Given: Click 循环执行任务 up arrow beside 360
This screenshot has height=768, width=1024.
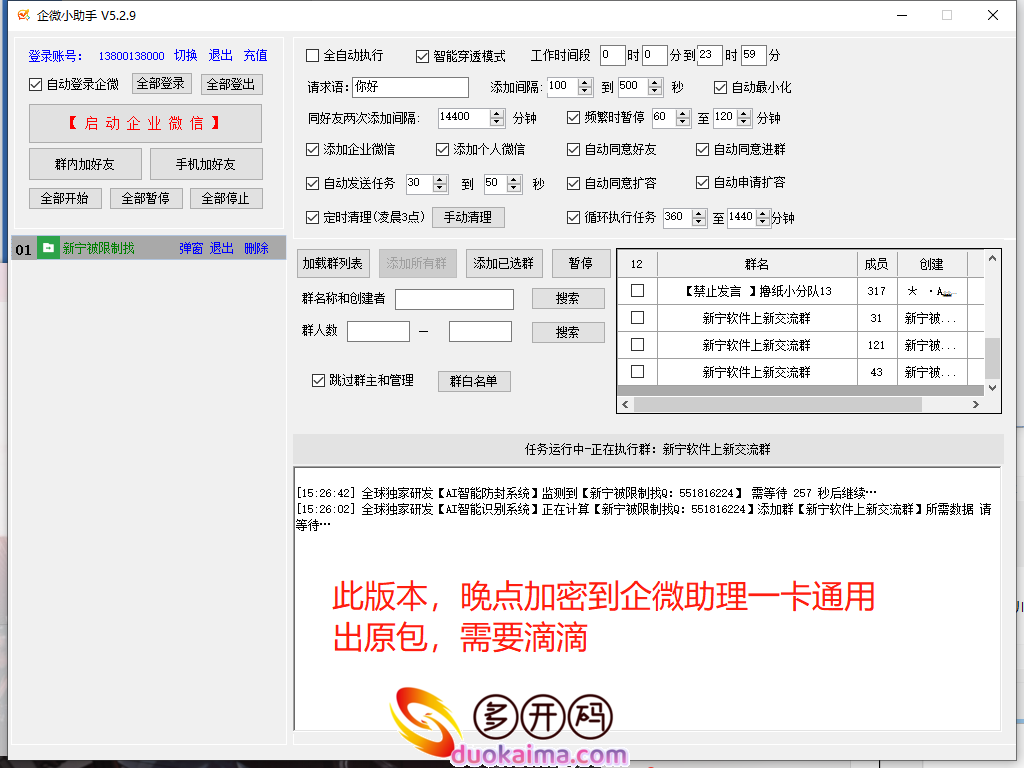Looking at the screenshot, I should click(700, 212).
